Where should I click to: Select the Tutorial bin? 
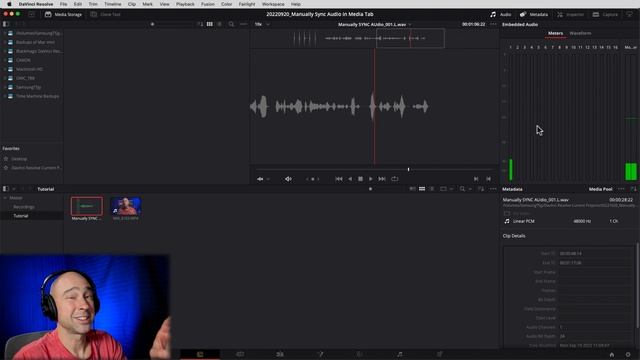21,216
